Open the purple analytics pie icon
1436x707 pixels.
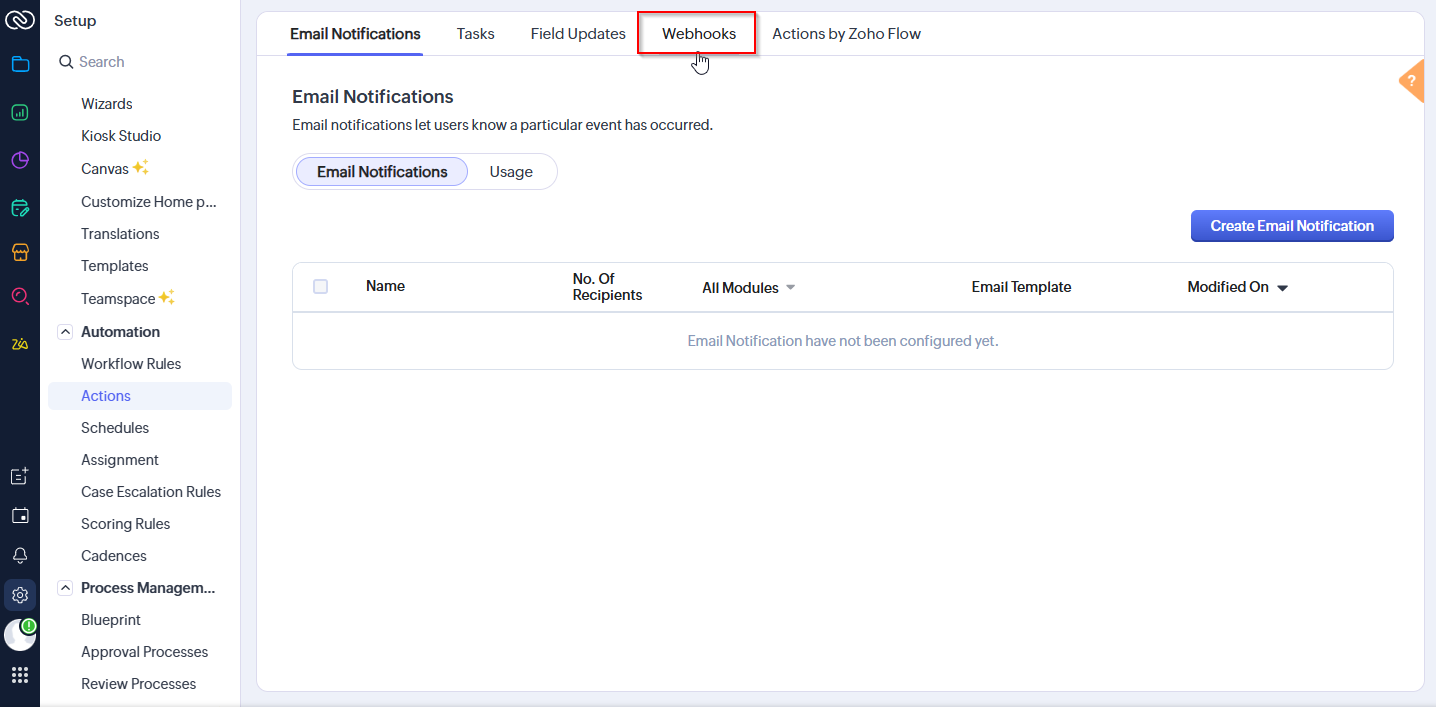coord(20,160)
